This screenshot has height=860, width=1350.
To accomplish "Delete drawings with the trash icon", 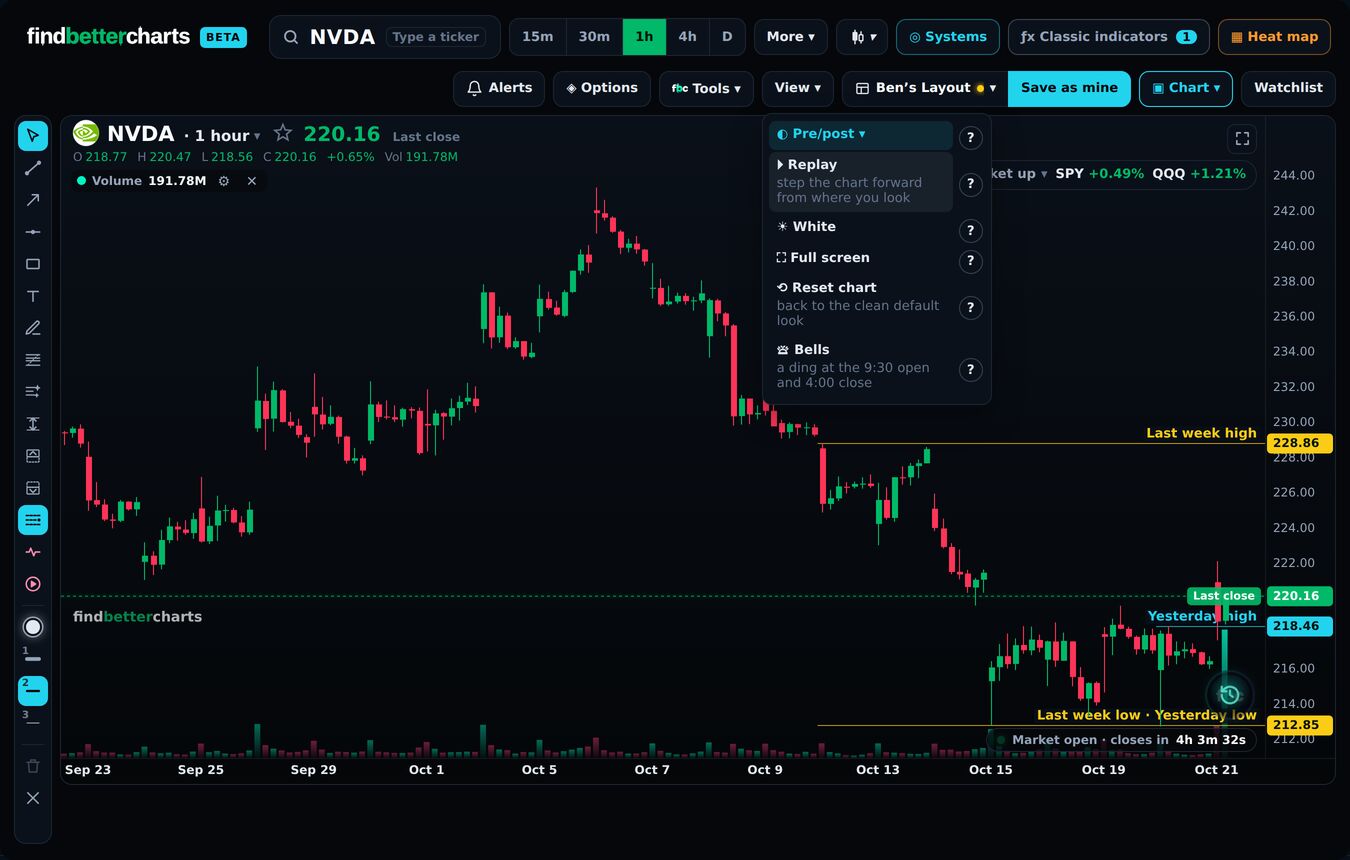I will 33,766.
